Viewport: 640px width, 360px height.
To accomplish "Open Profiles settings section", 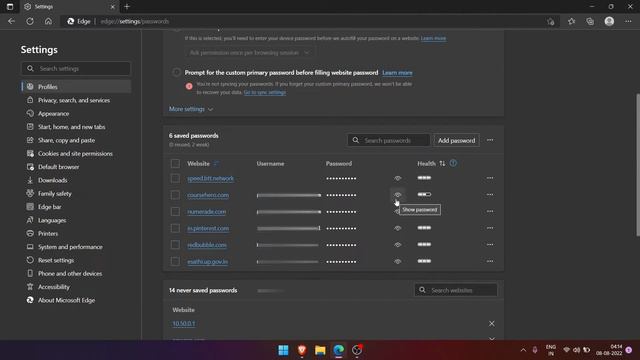I will pyautogui.click(x=76, y=87).
